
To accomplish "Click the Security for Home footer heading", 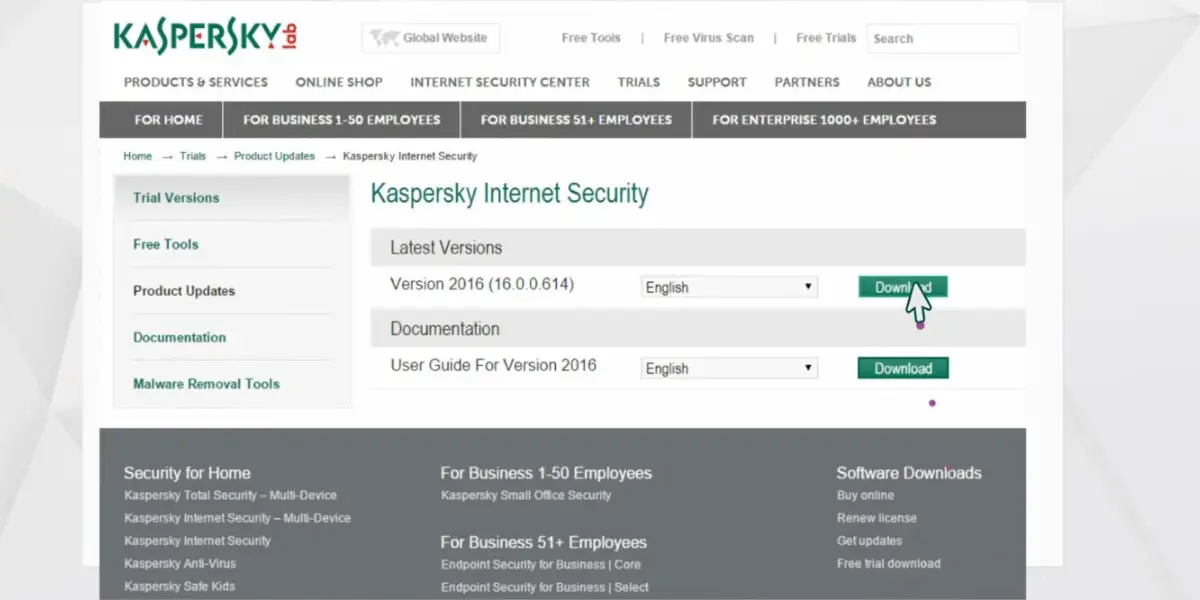I will [x=187, y=473].
